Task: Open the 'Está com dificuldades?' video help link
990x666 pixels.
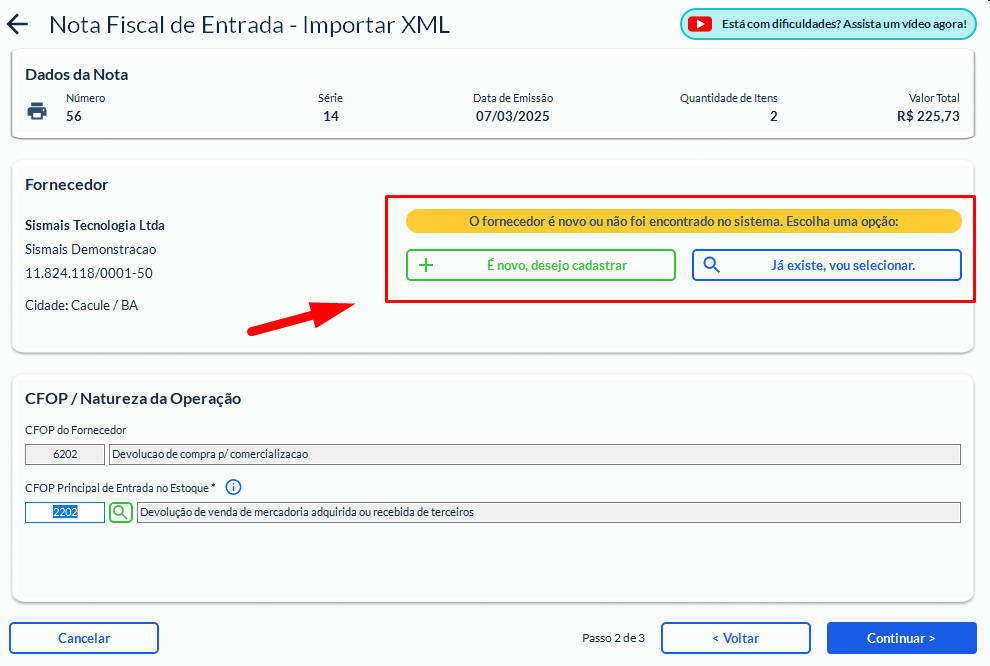Action: click(843, 24)
